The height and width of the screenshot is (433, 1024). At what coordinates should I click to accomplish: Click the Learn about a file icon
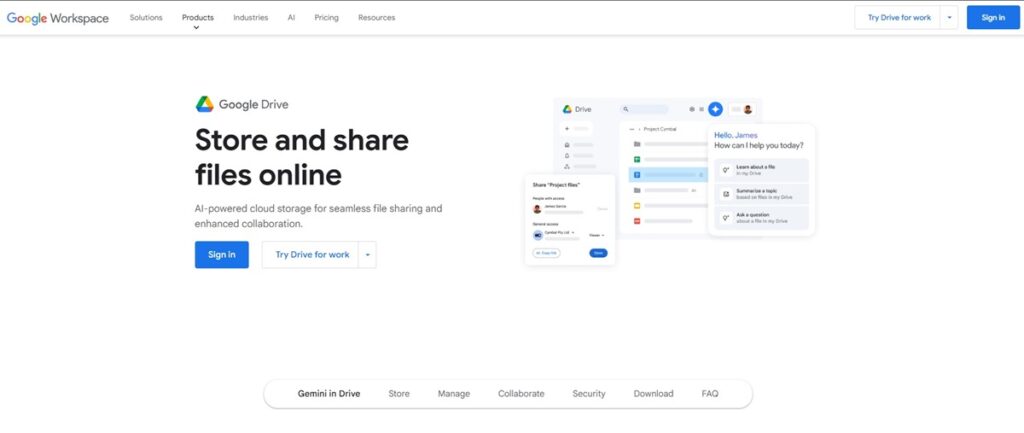click(x=725, y=170)
